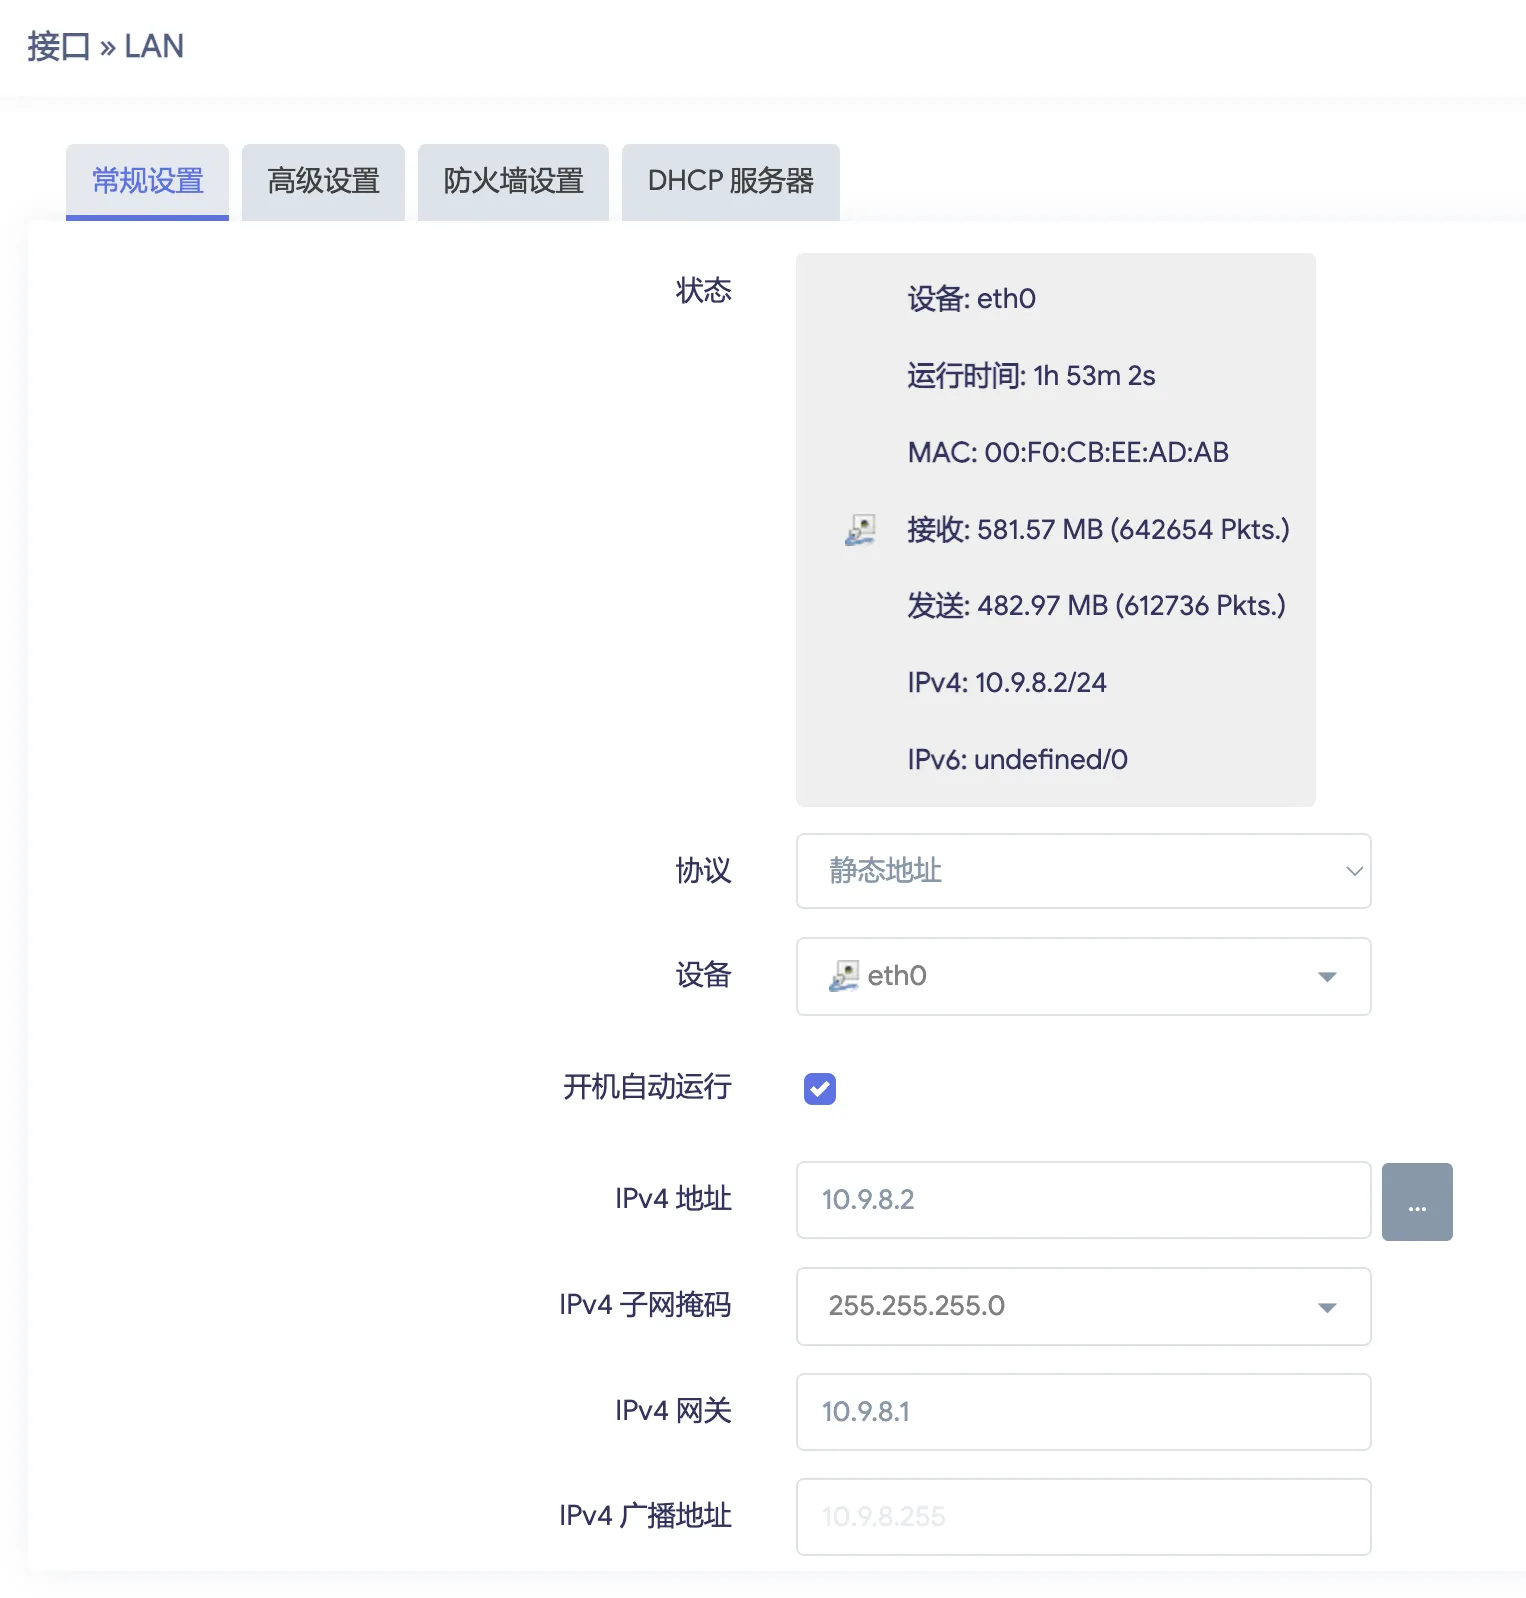This screenshot has height=1598, width=1526.
Task: Switch to the 常规设置 tab
Action: coord(147,181)
